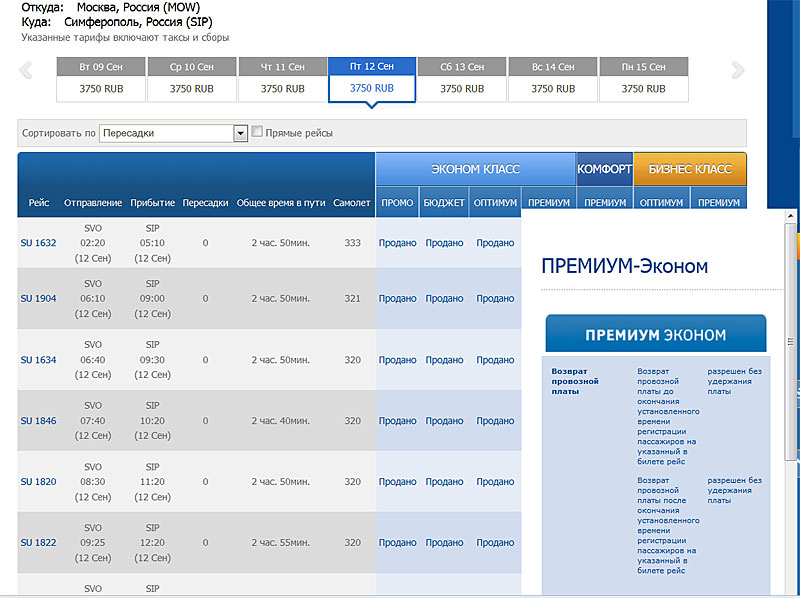Click the ПРОМО tariff column header
Screen dimensions: 800x598
(397, 203)
